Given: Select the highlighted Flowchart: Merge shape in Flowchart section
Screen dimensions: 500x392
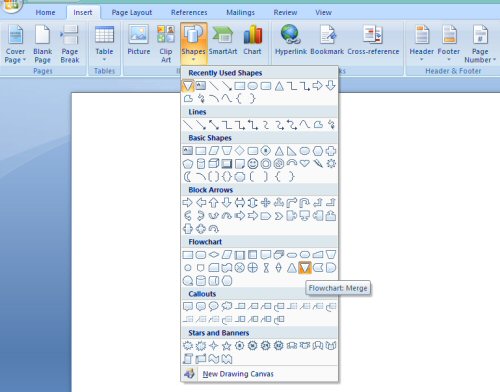Looking at the screenshot, I should point(305,268).
